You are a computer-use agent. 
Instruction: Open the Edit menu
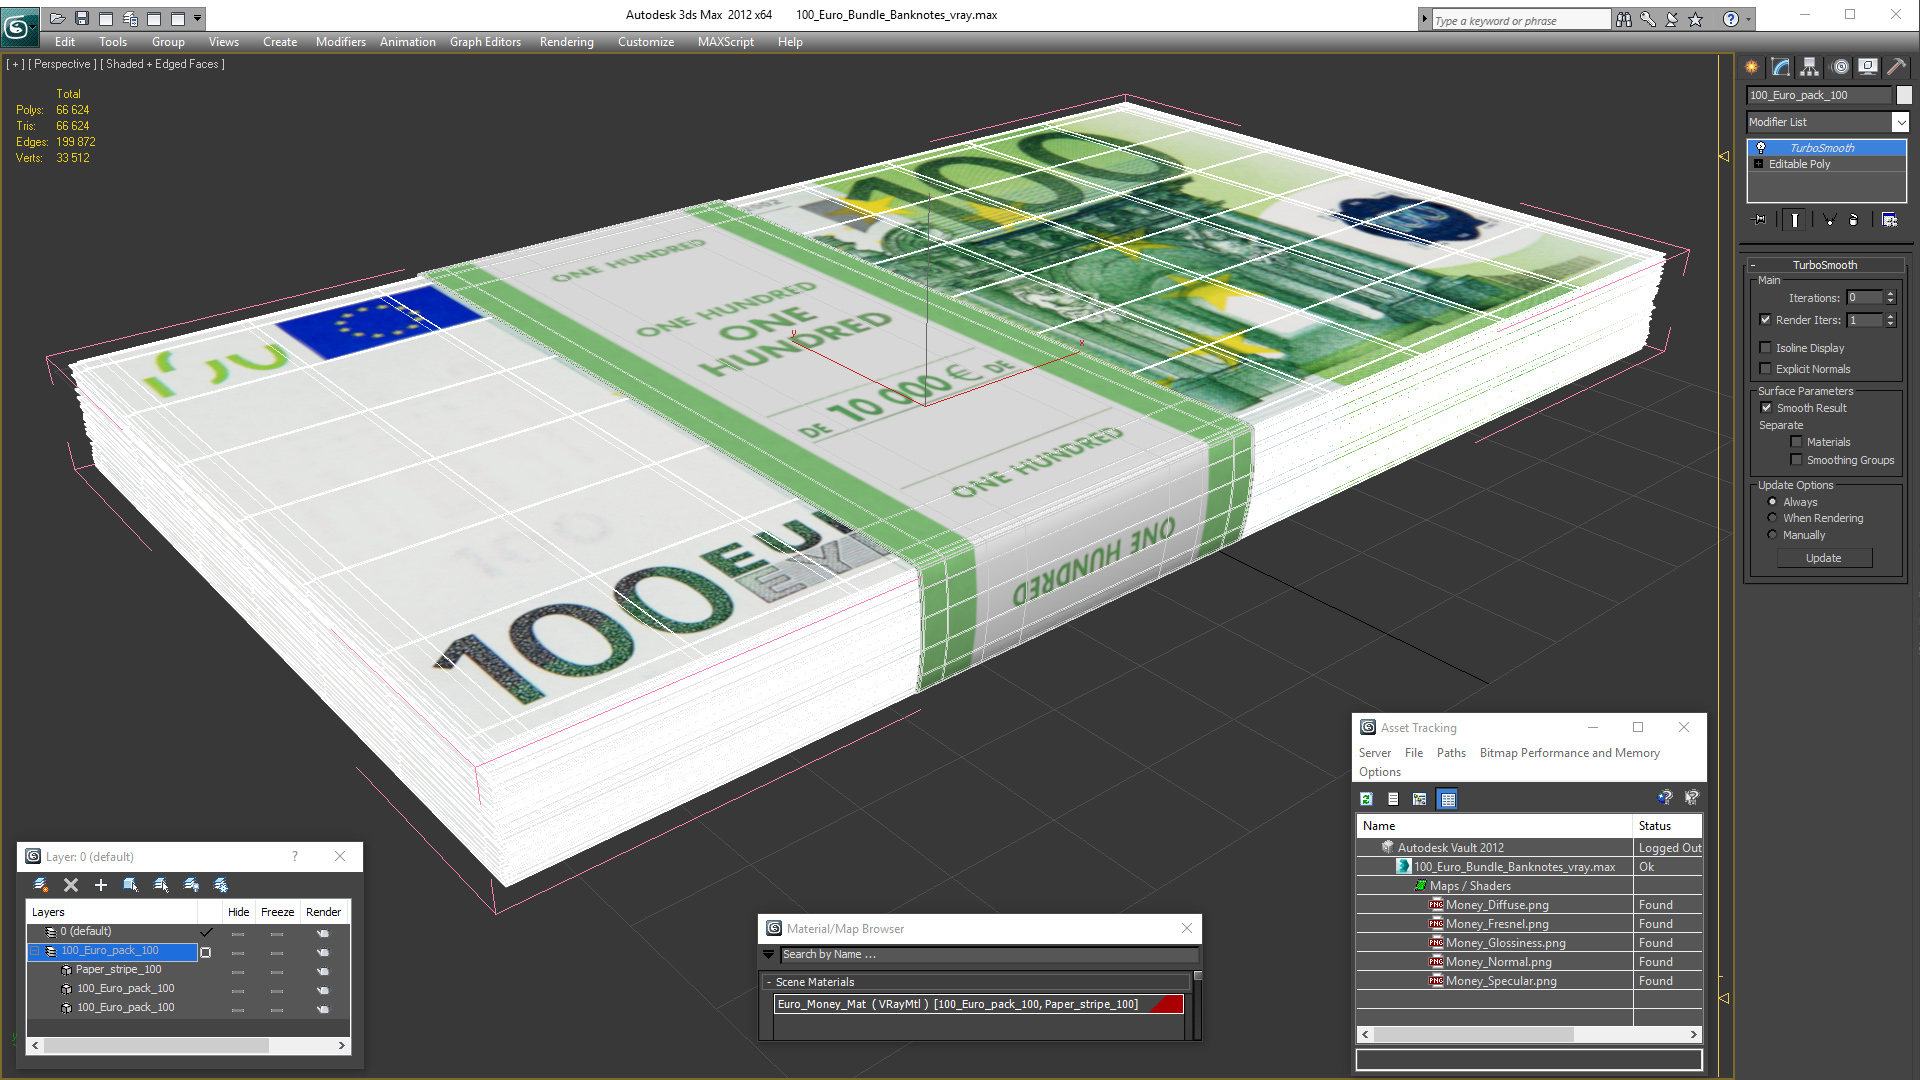pyautogui.click(x=65, y=42)
